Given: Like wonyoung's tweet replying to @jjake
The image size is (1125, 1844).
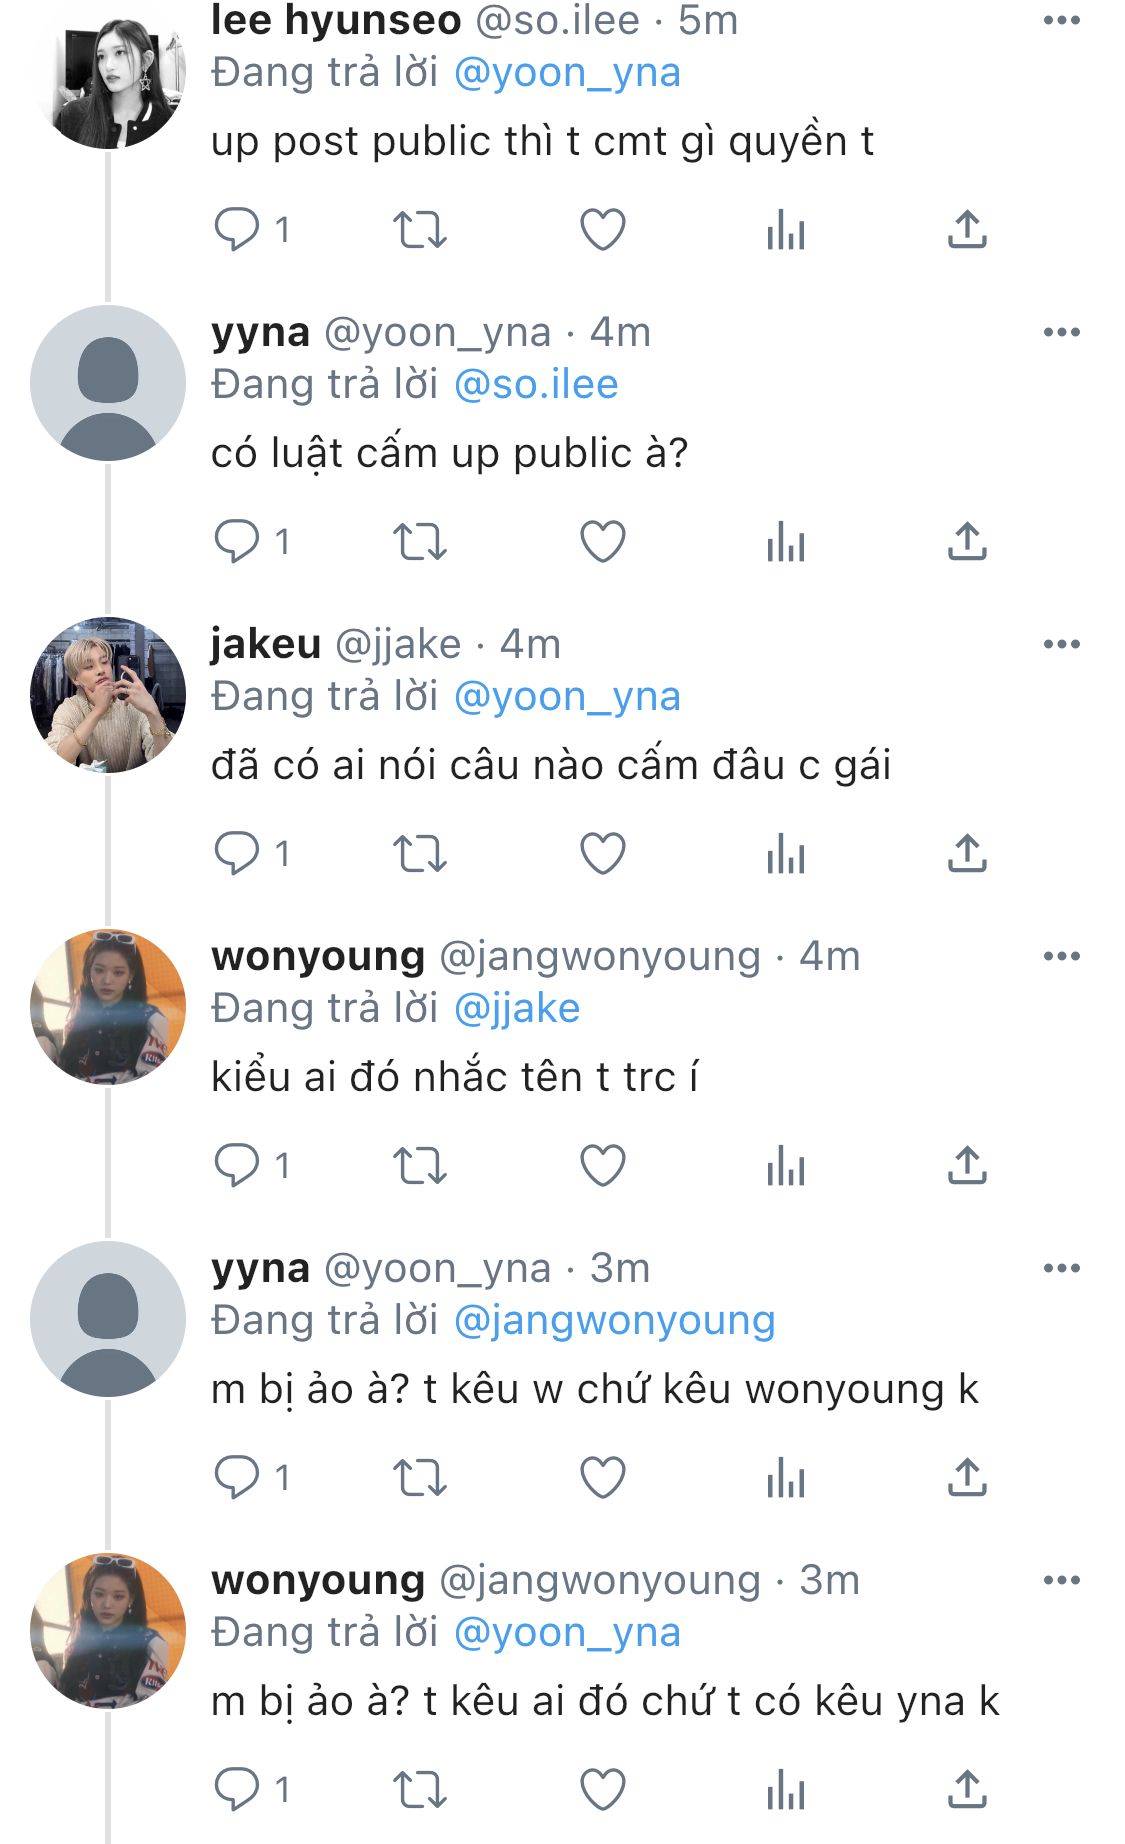Looking at the screenshot, I should (x=603, y=1166).
